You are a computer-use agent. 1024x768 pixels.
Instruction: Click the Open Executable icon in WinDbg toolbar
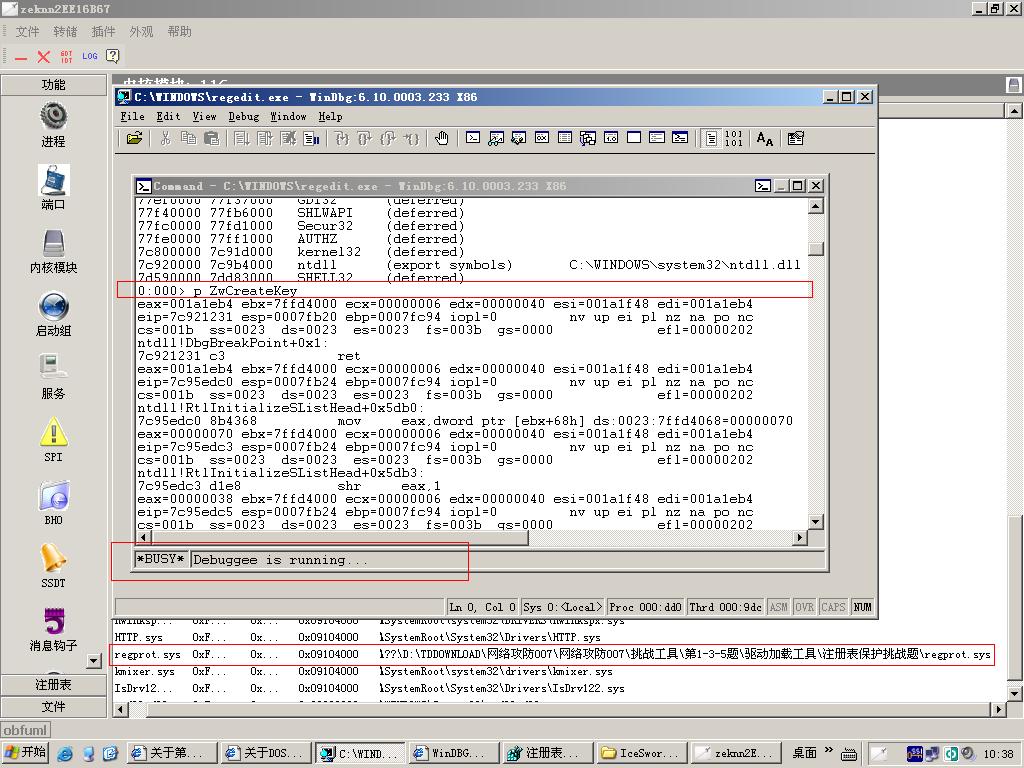click(135, 138)
